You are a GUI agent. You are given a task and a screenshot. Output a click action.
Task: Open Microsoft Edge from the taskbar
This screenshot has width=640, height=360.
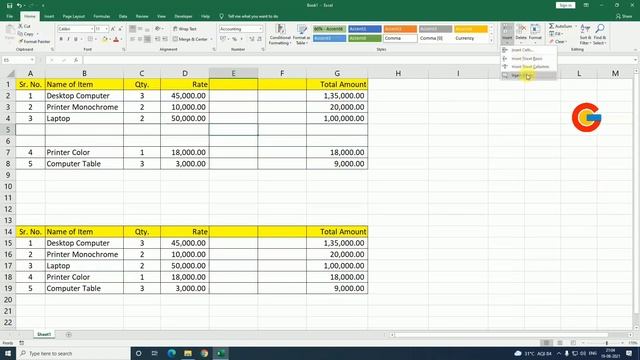click(x=171, y=353)
